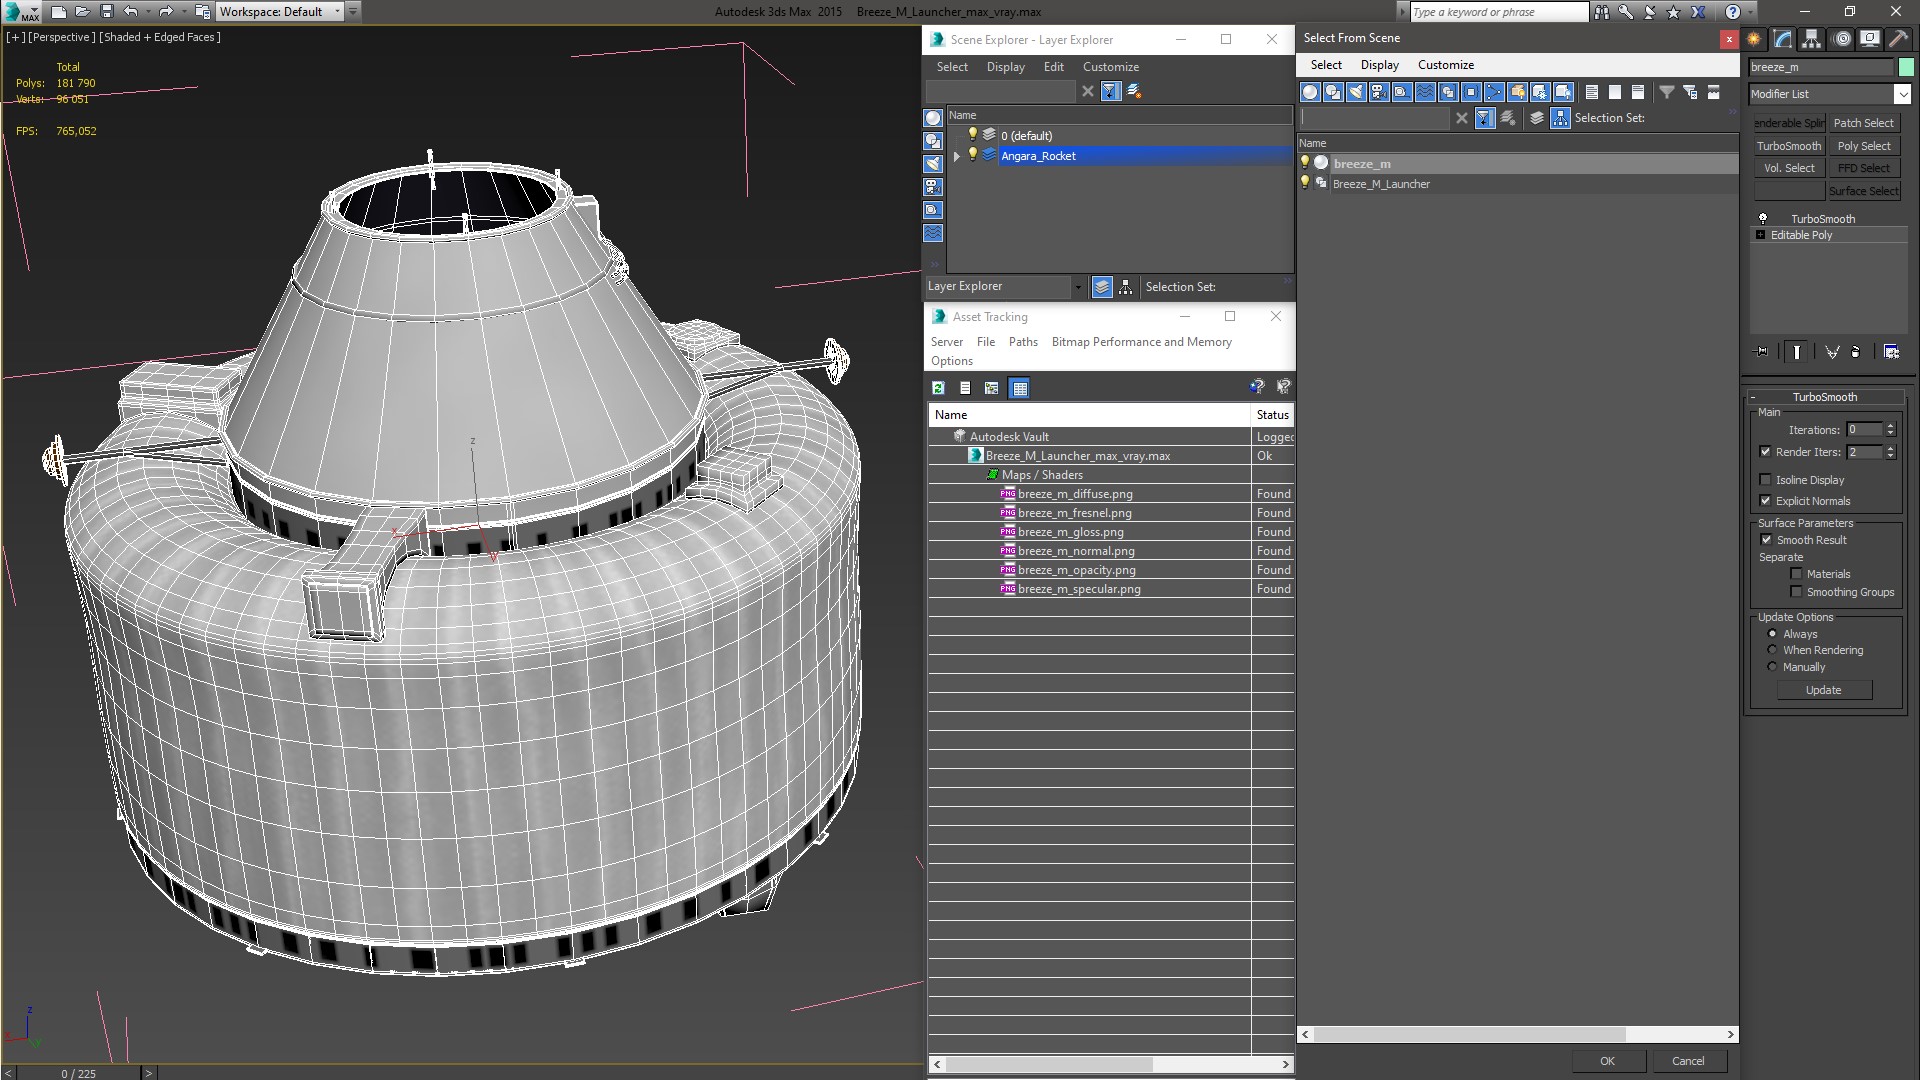Screen dimensions: 1920x1080
Task: Select When Rendering update option
Action: click(1772, 650)
